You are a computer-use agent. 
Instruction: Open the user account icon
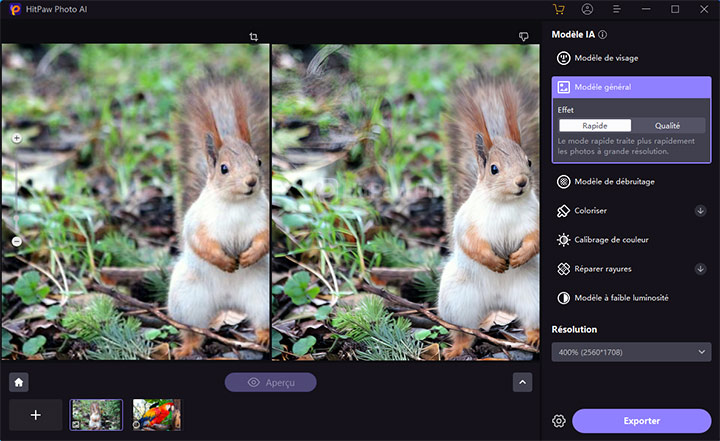tap(587, 9)
